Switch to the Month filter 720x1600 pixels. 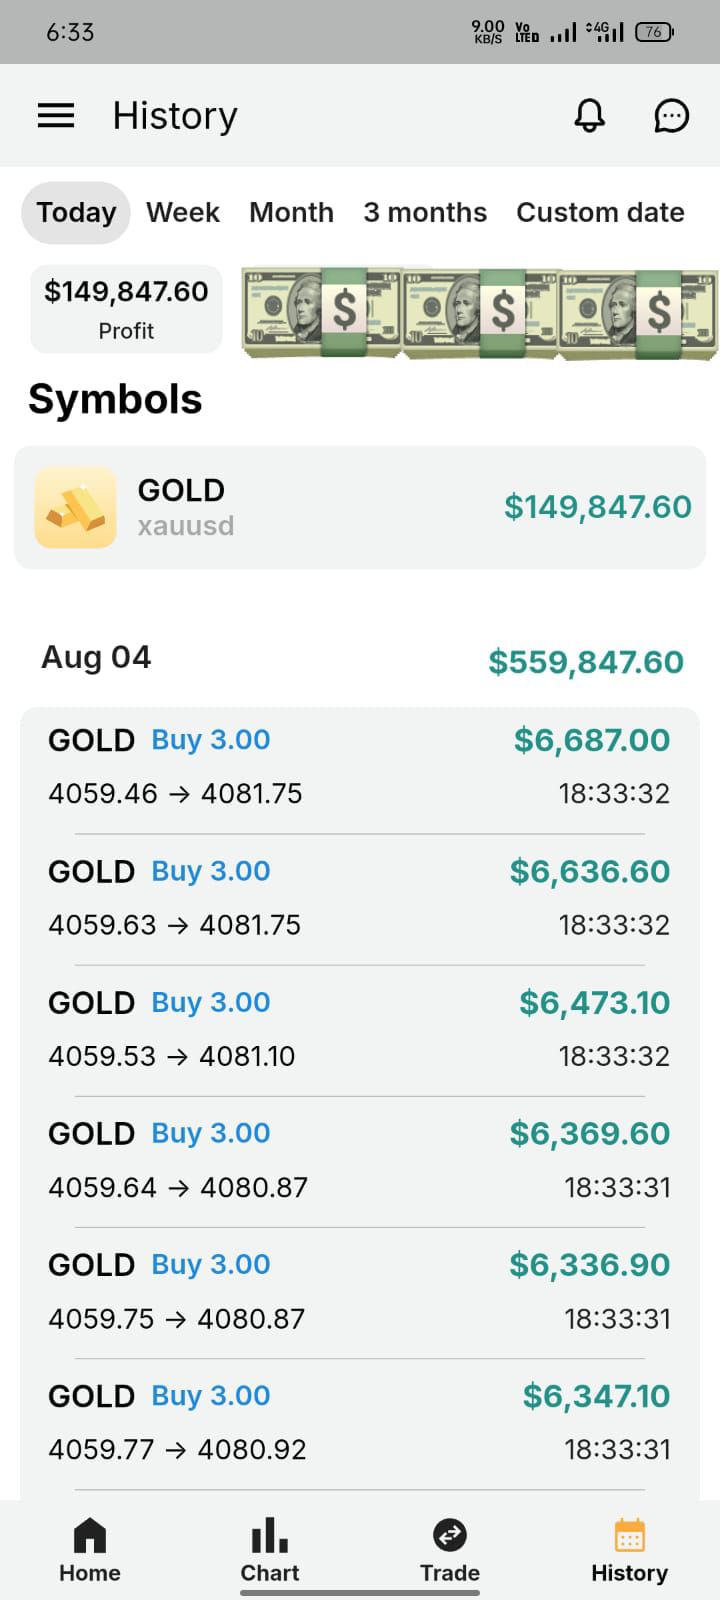point(291,212)
